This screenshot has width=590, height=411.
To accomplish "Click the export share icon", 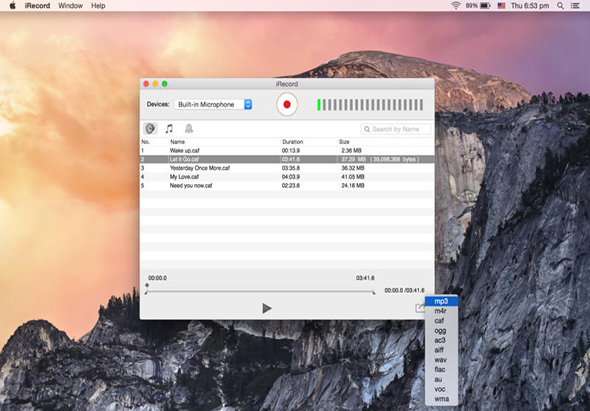I will 420,308.
